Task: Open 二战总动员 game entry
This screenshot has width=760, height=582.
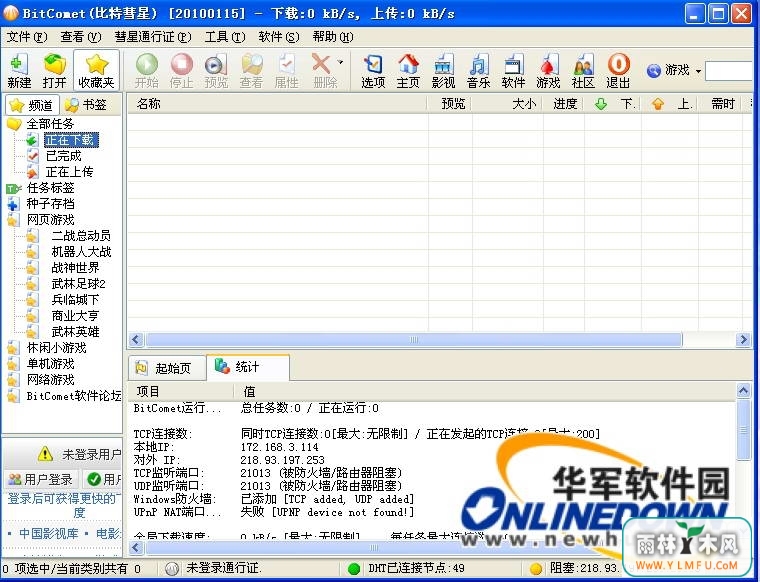Action: (x=81, y=236)
